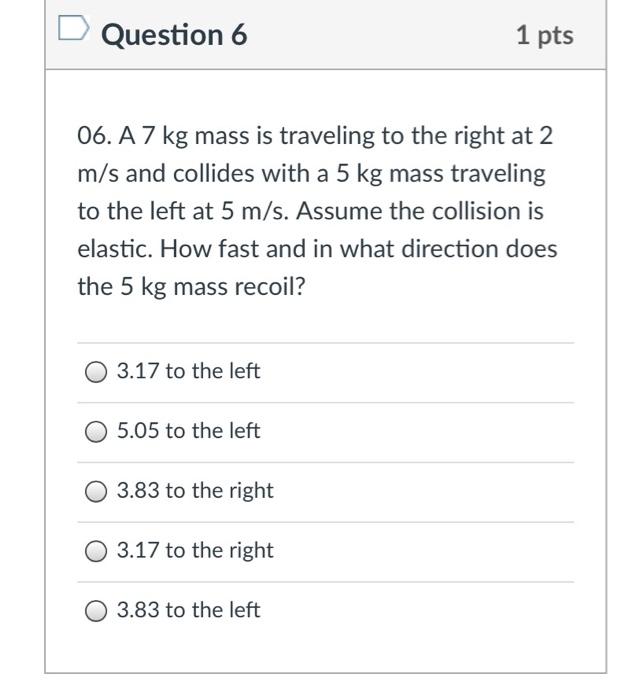Viewport: 625px width, 700px height.
Task: Select the '3.17 to the left' radio button
Action: coord(96,372)
